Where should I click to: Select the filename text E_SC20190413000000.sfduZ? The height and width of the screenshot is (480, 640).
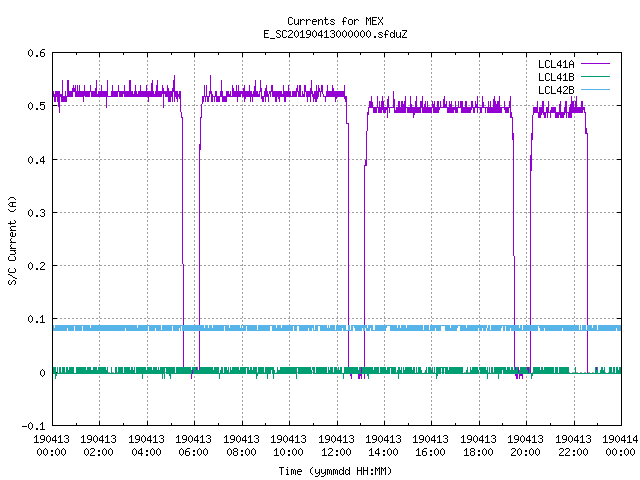[335, 34]
